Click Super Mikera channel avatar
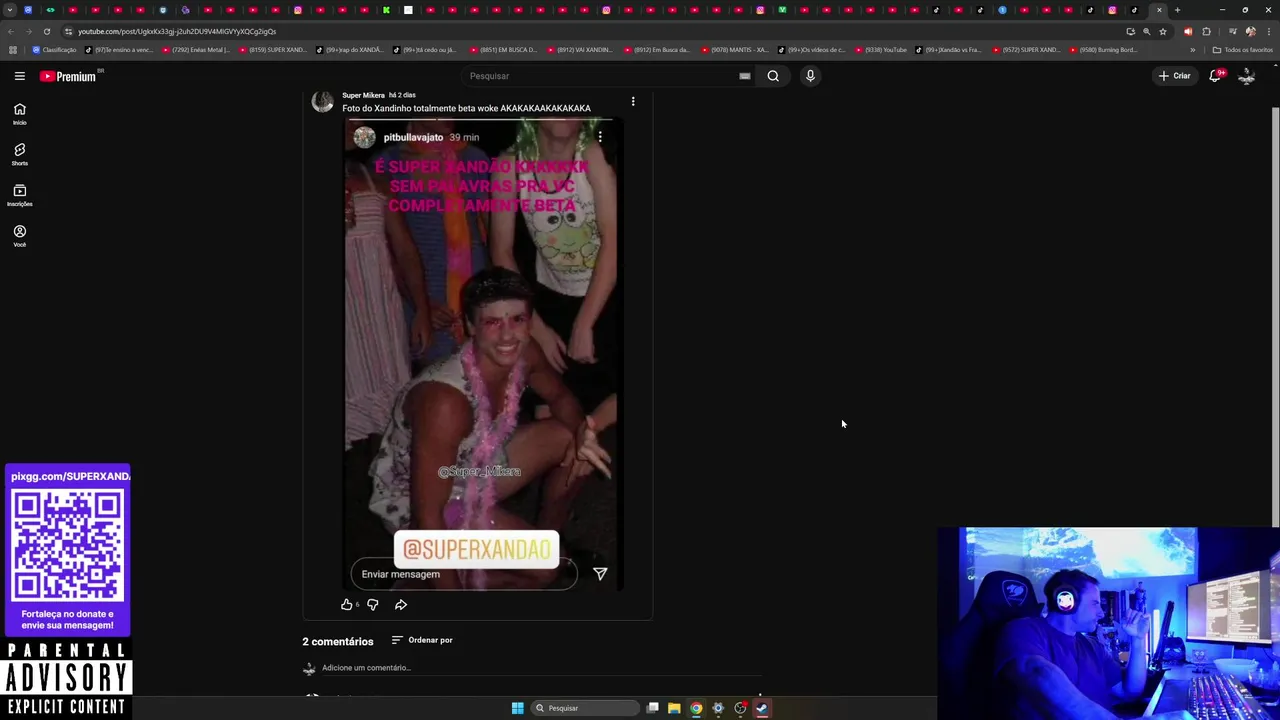The image size is (1280, 720). pyautogui.click(x=322, y=102)
